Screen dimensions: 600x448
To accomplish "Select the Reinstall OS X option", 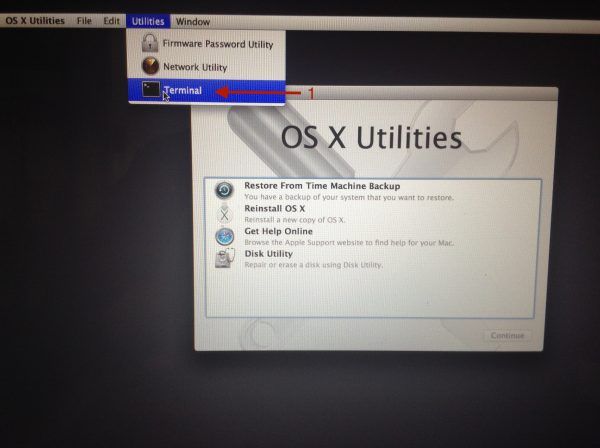I will [275, 208].
